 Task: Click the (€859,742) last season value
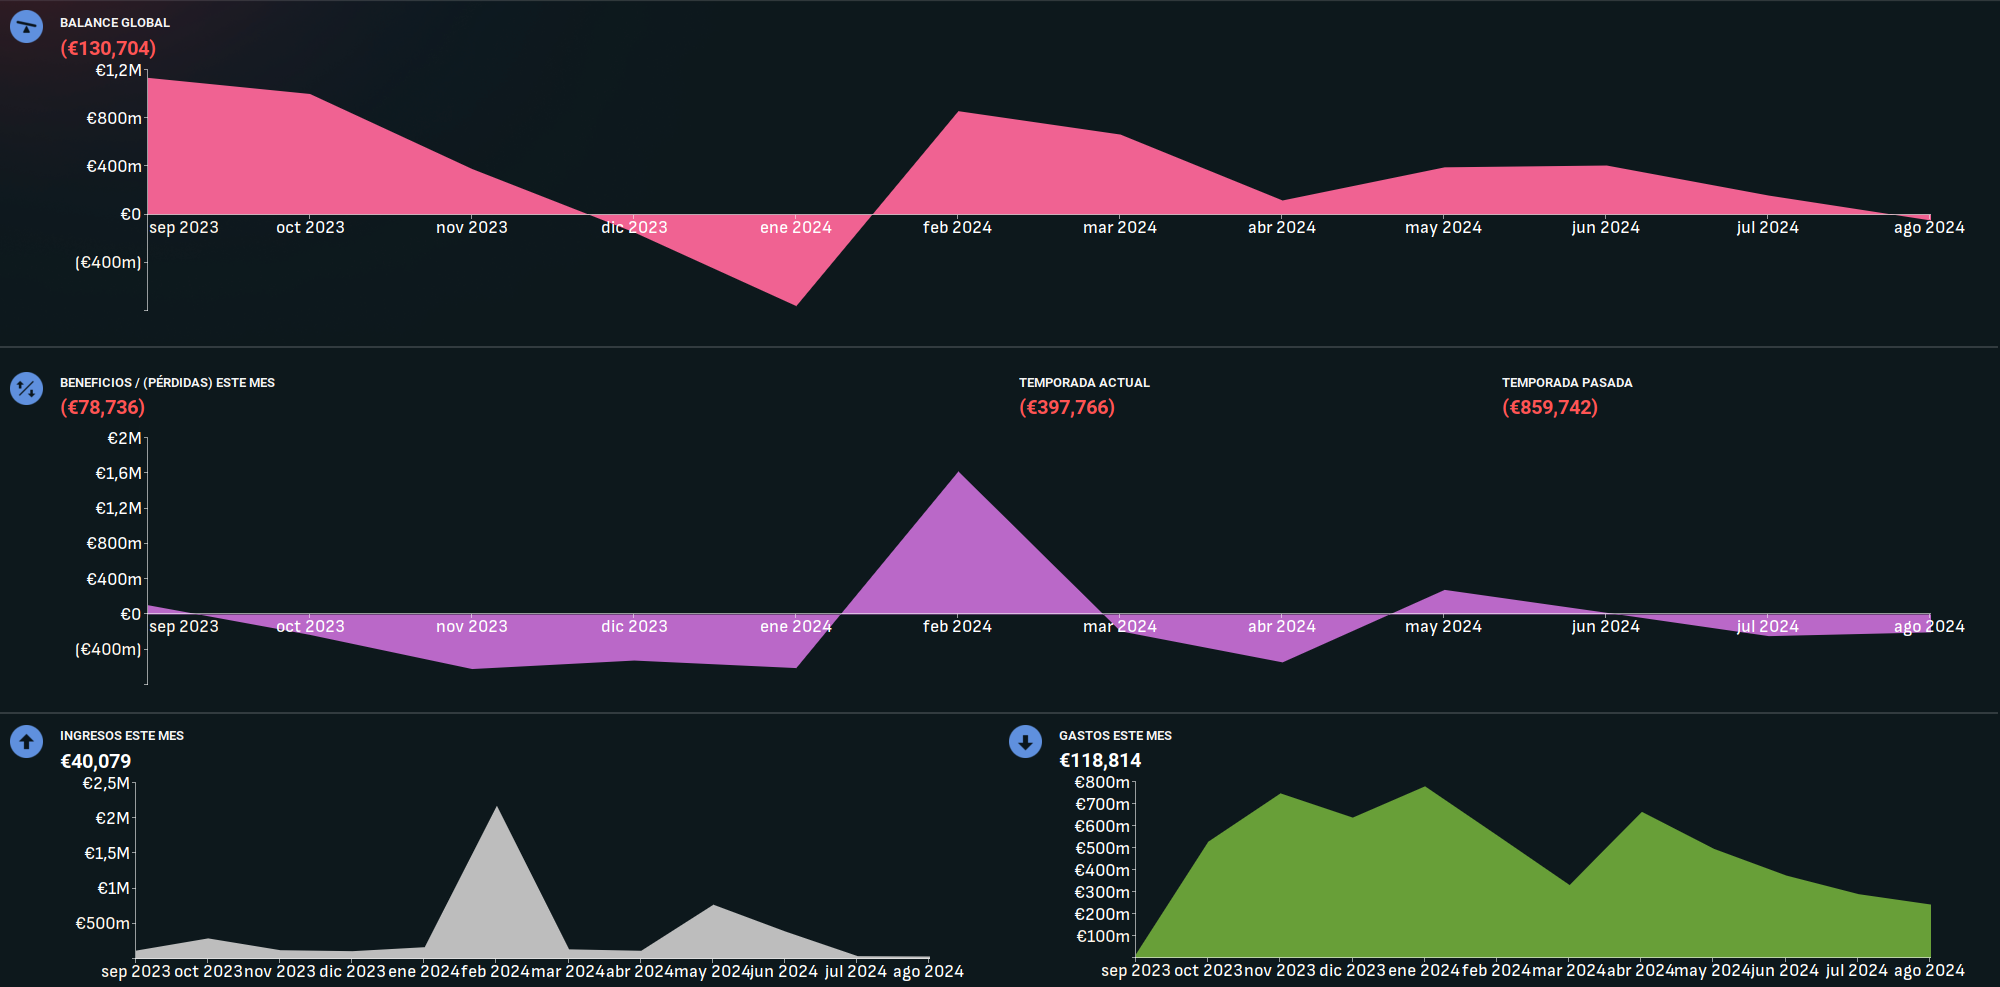coord(1550,407)
